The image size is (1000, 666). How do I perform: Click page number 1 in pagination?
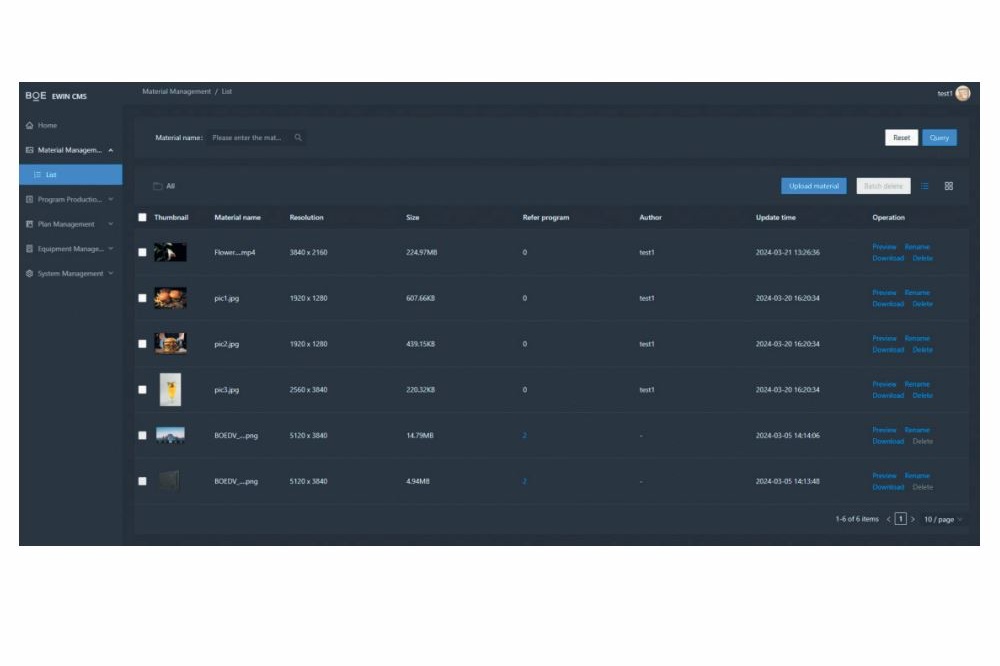click(x=901, y=519)
